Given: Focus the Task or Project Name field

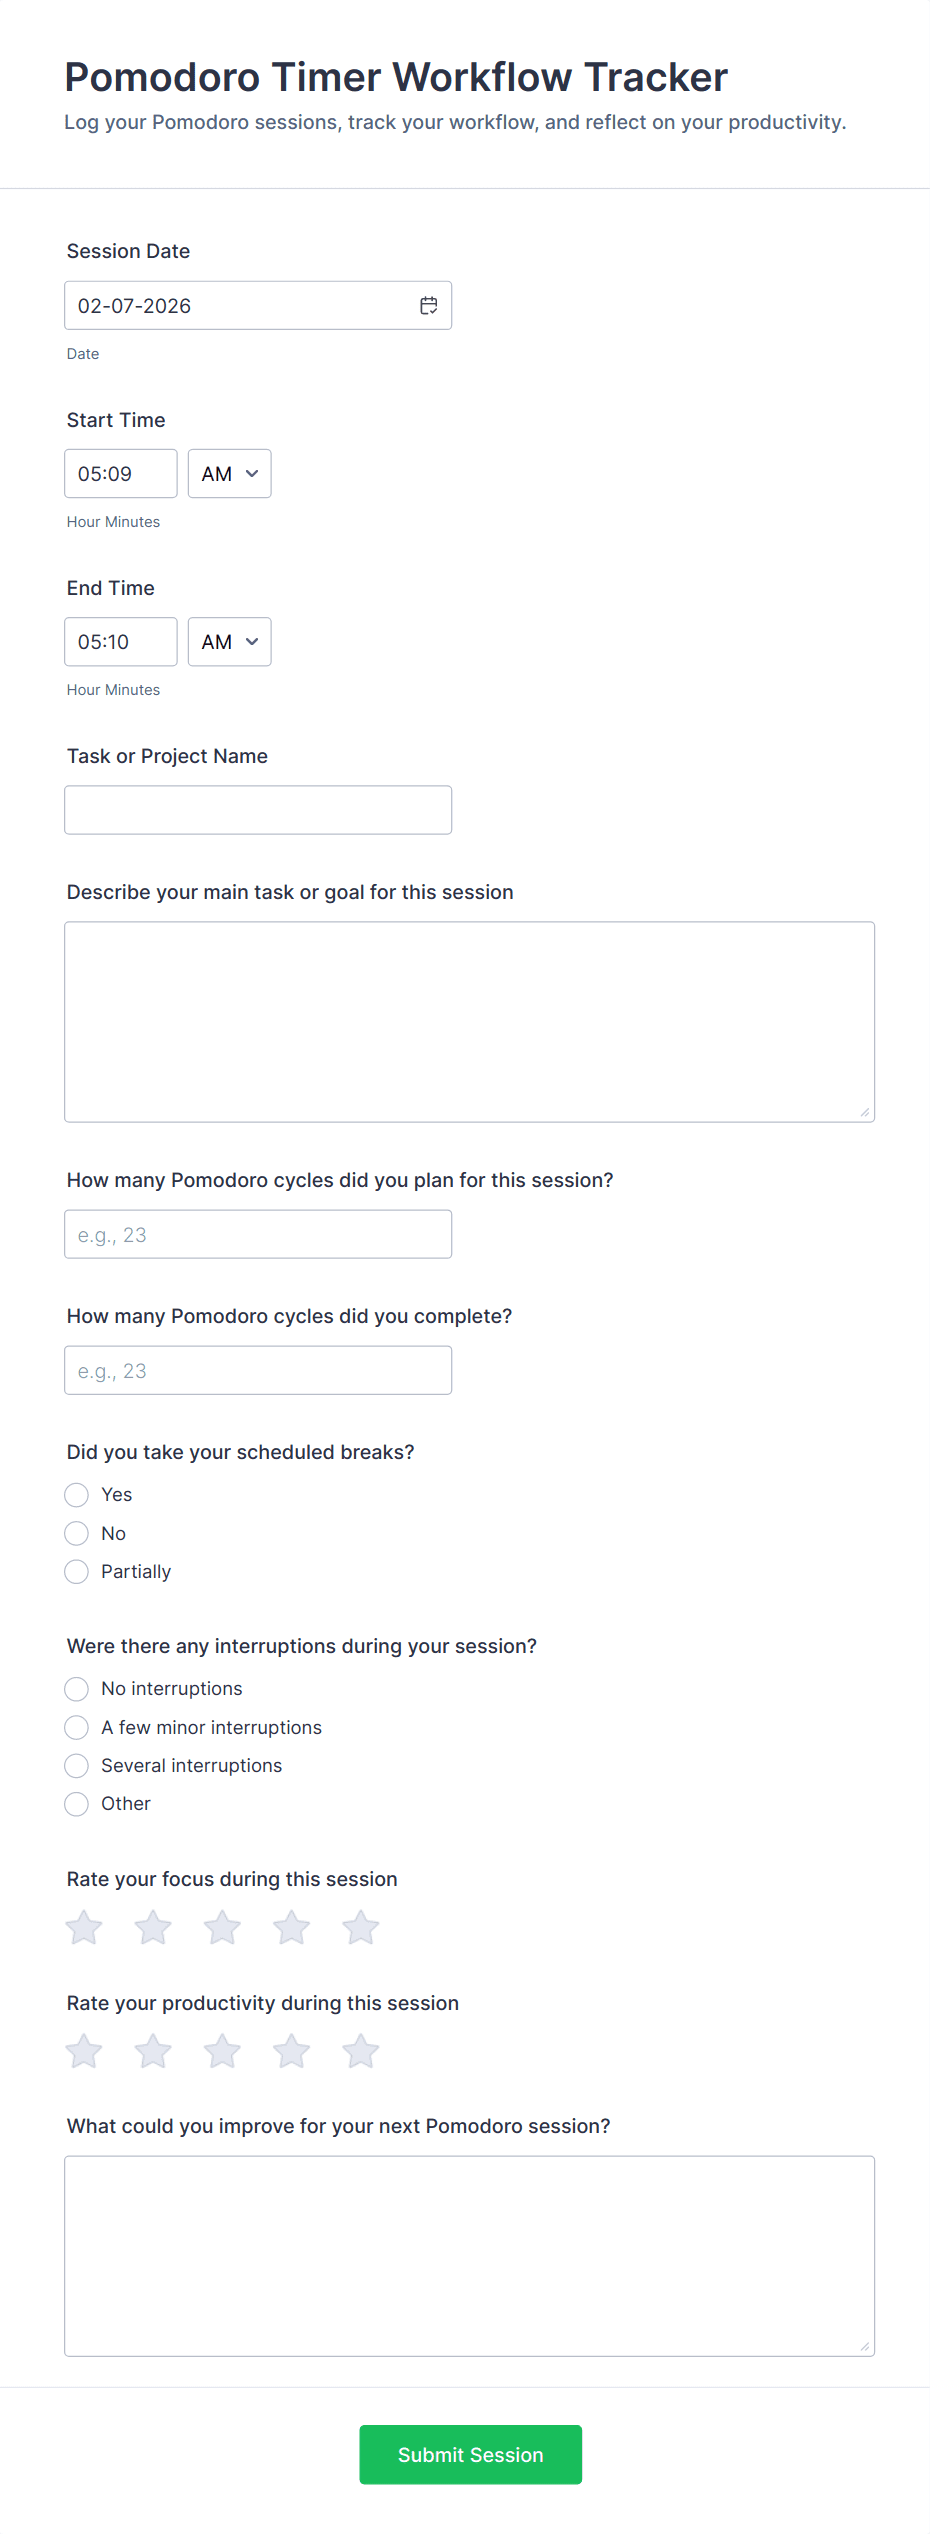Looking at the screenshot, I should pos(258,810).
